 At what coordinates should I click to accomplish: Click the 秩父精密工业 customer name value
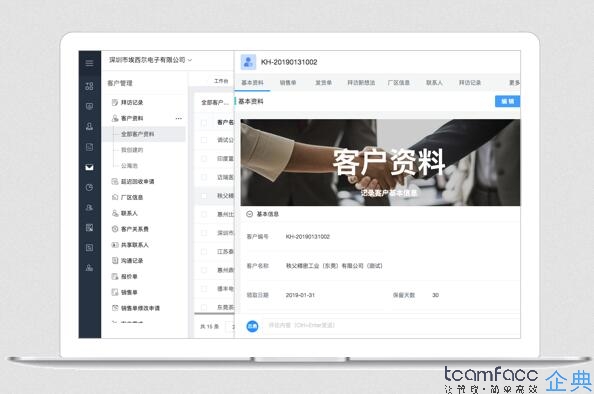334,266
